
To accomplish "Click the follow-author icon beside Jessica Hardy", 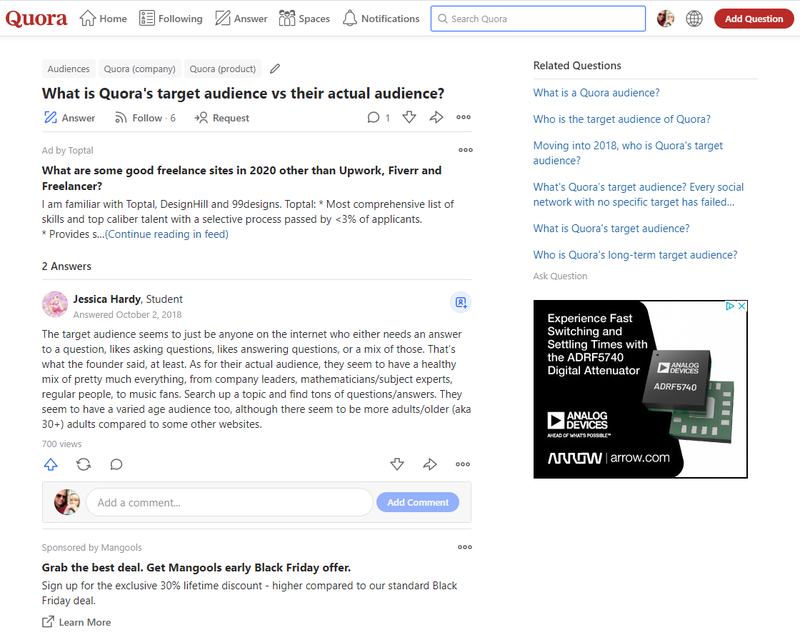I will [x=461, y=302].
